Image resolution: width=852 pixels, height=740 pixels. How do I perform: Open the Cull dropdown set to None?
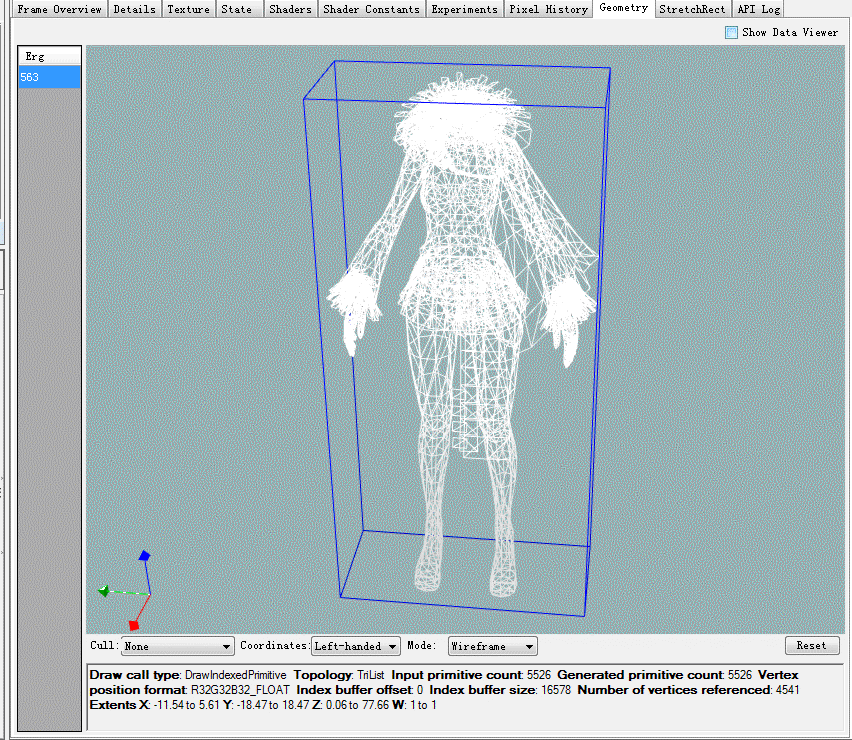[x=178, y=646]
